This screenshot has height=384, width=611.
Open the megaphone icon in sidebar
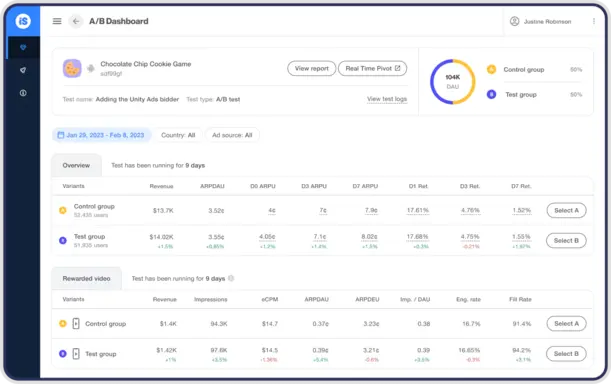pyautogui.click(x=23, y=70)
